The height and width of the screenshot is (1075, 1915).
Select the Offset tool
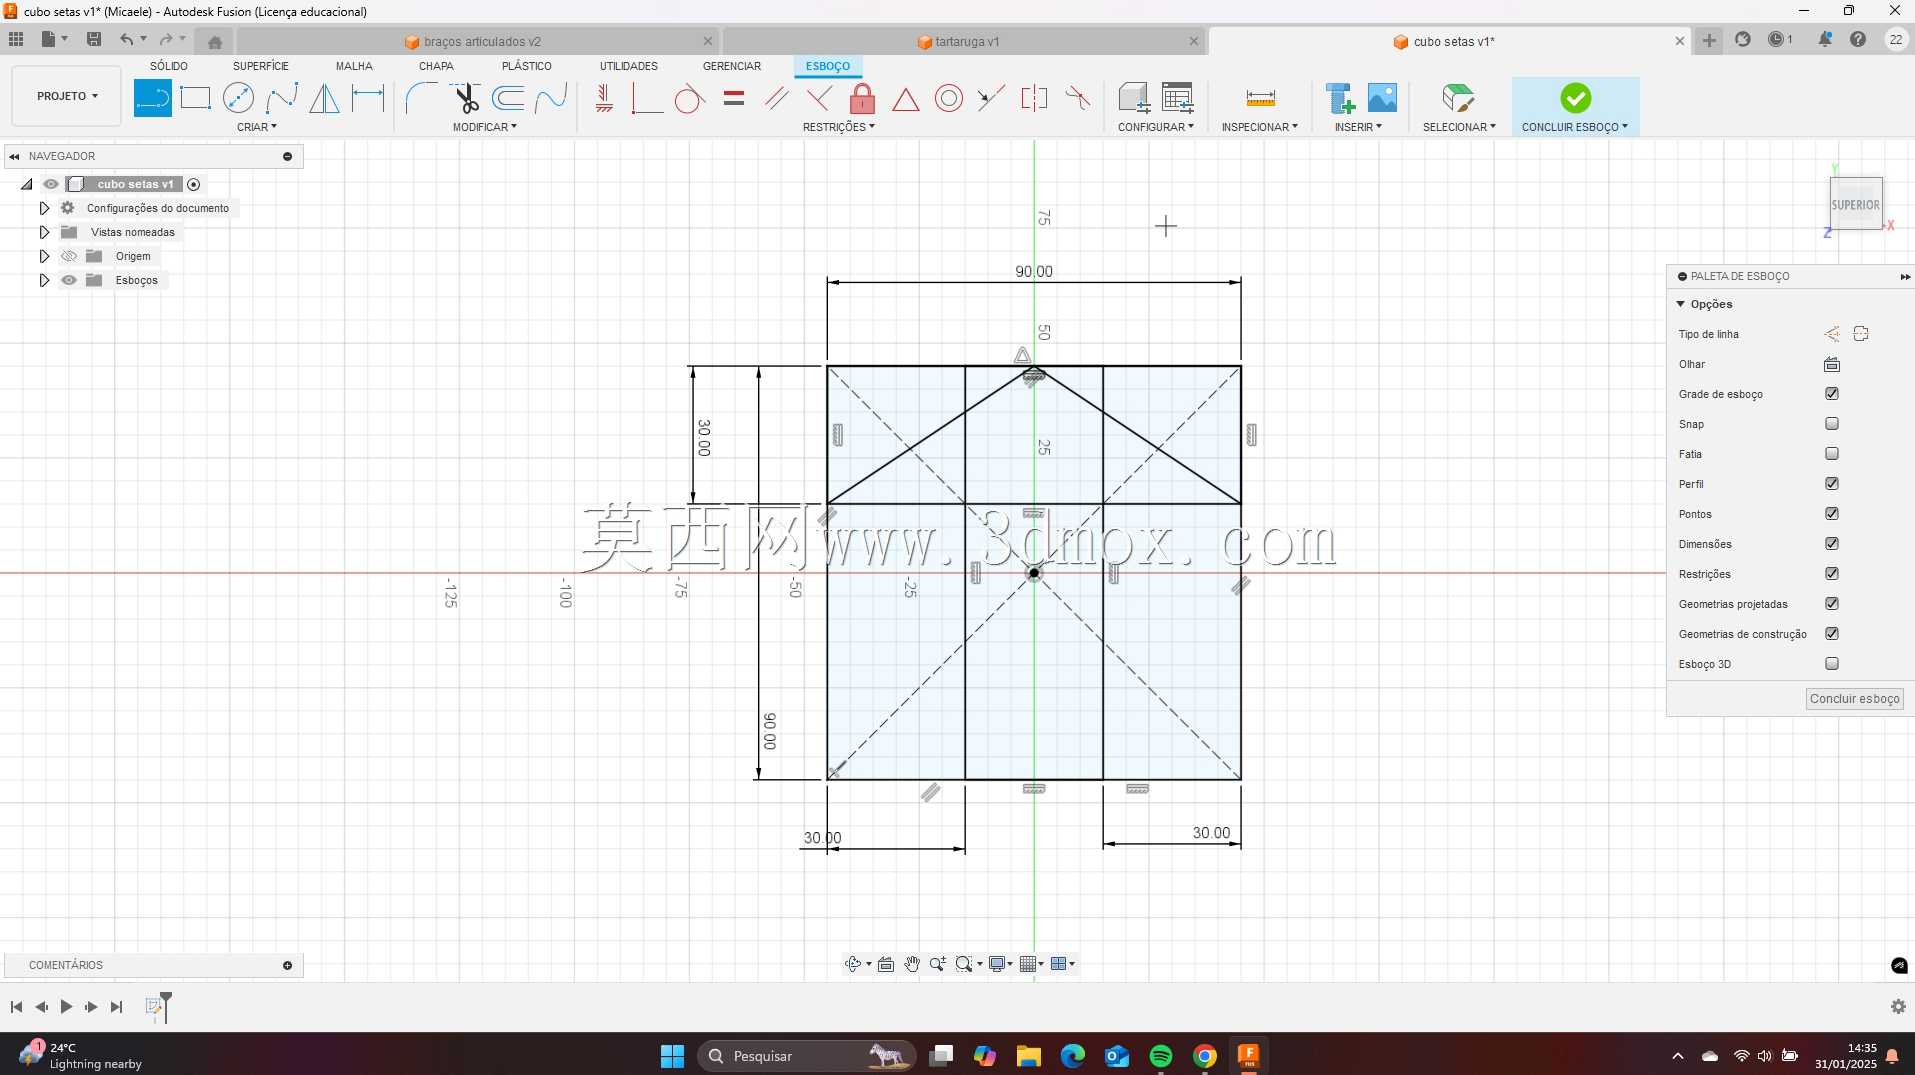click(509, 98)
